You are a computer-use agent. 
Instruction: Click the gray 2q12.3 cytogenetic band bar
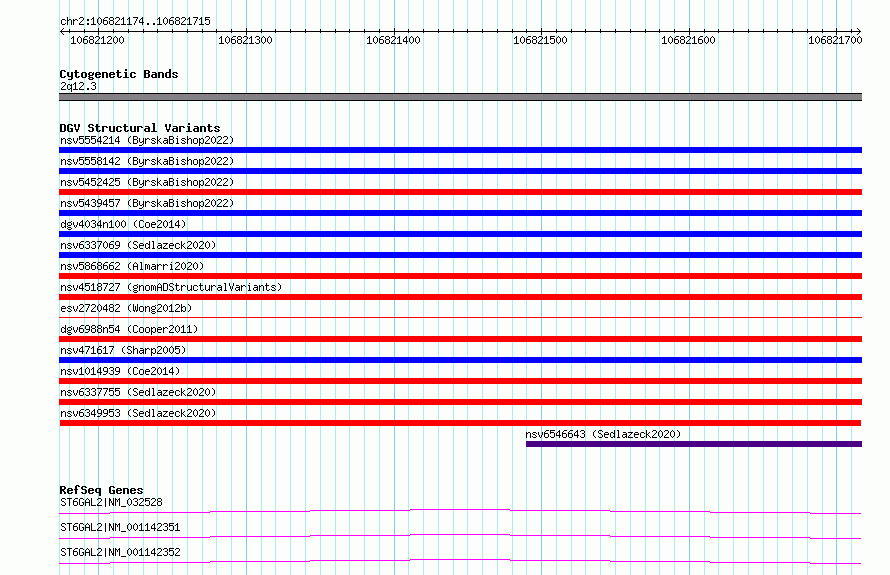(460, 97)
